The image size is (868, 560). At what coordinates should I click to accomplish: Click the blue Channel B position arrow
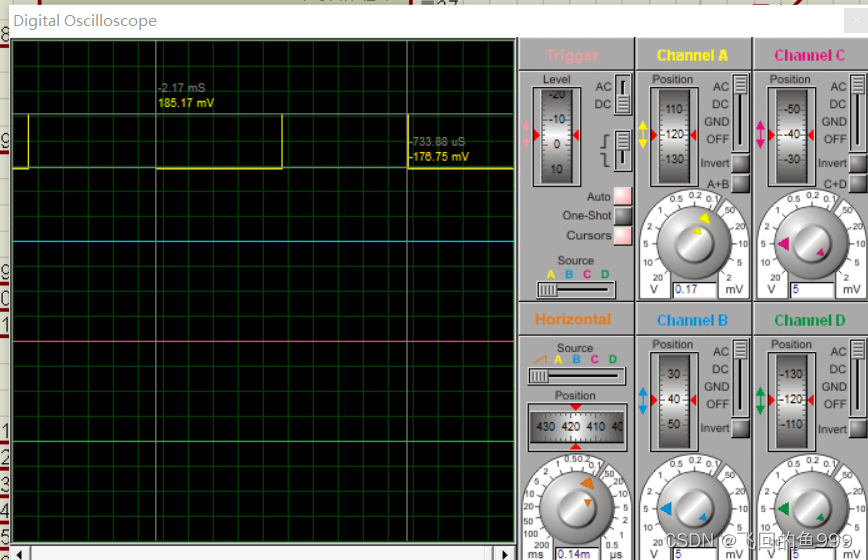point(643,400)
